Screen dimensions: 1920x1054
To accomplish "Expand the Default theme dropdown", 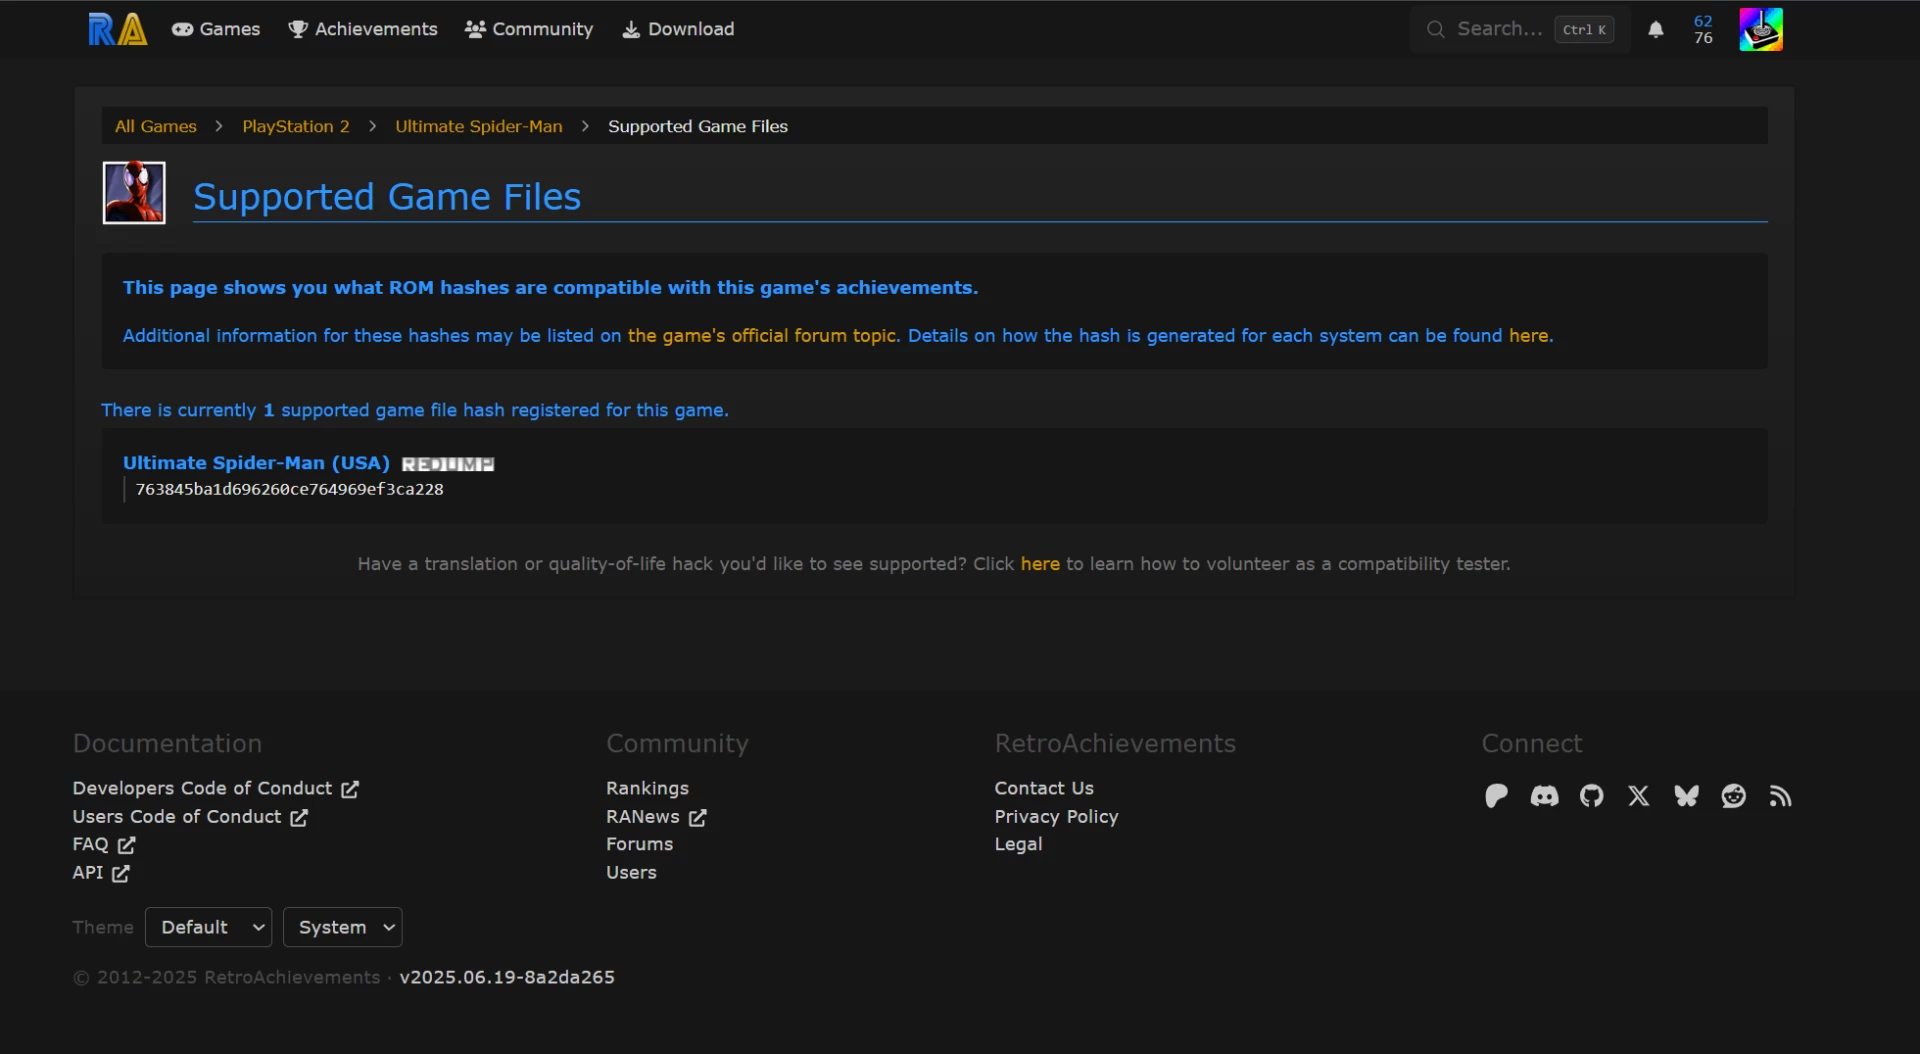I will click(x=209, y=927).
